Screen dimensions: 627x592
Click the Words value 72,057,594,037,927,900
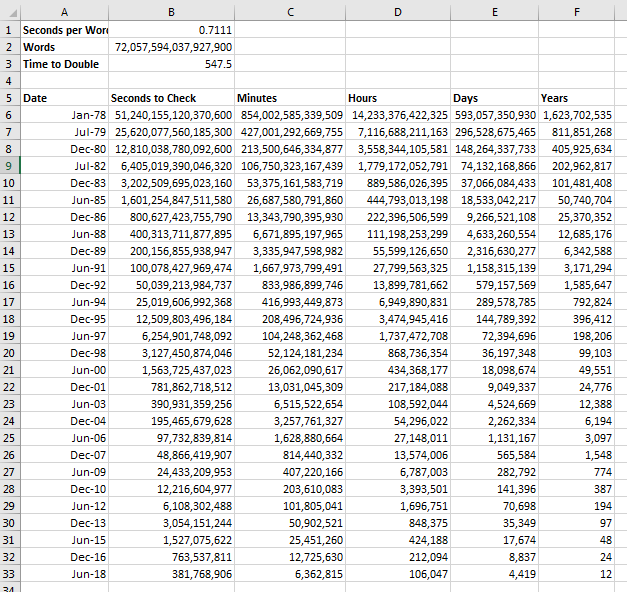click(171, 47)
